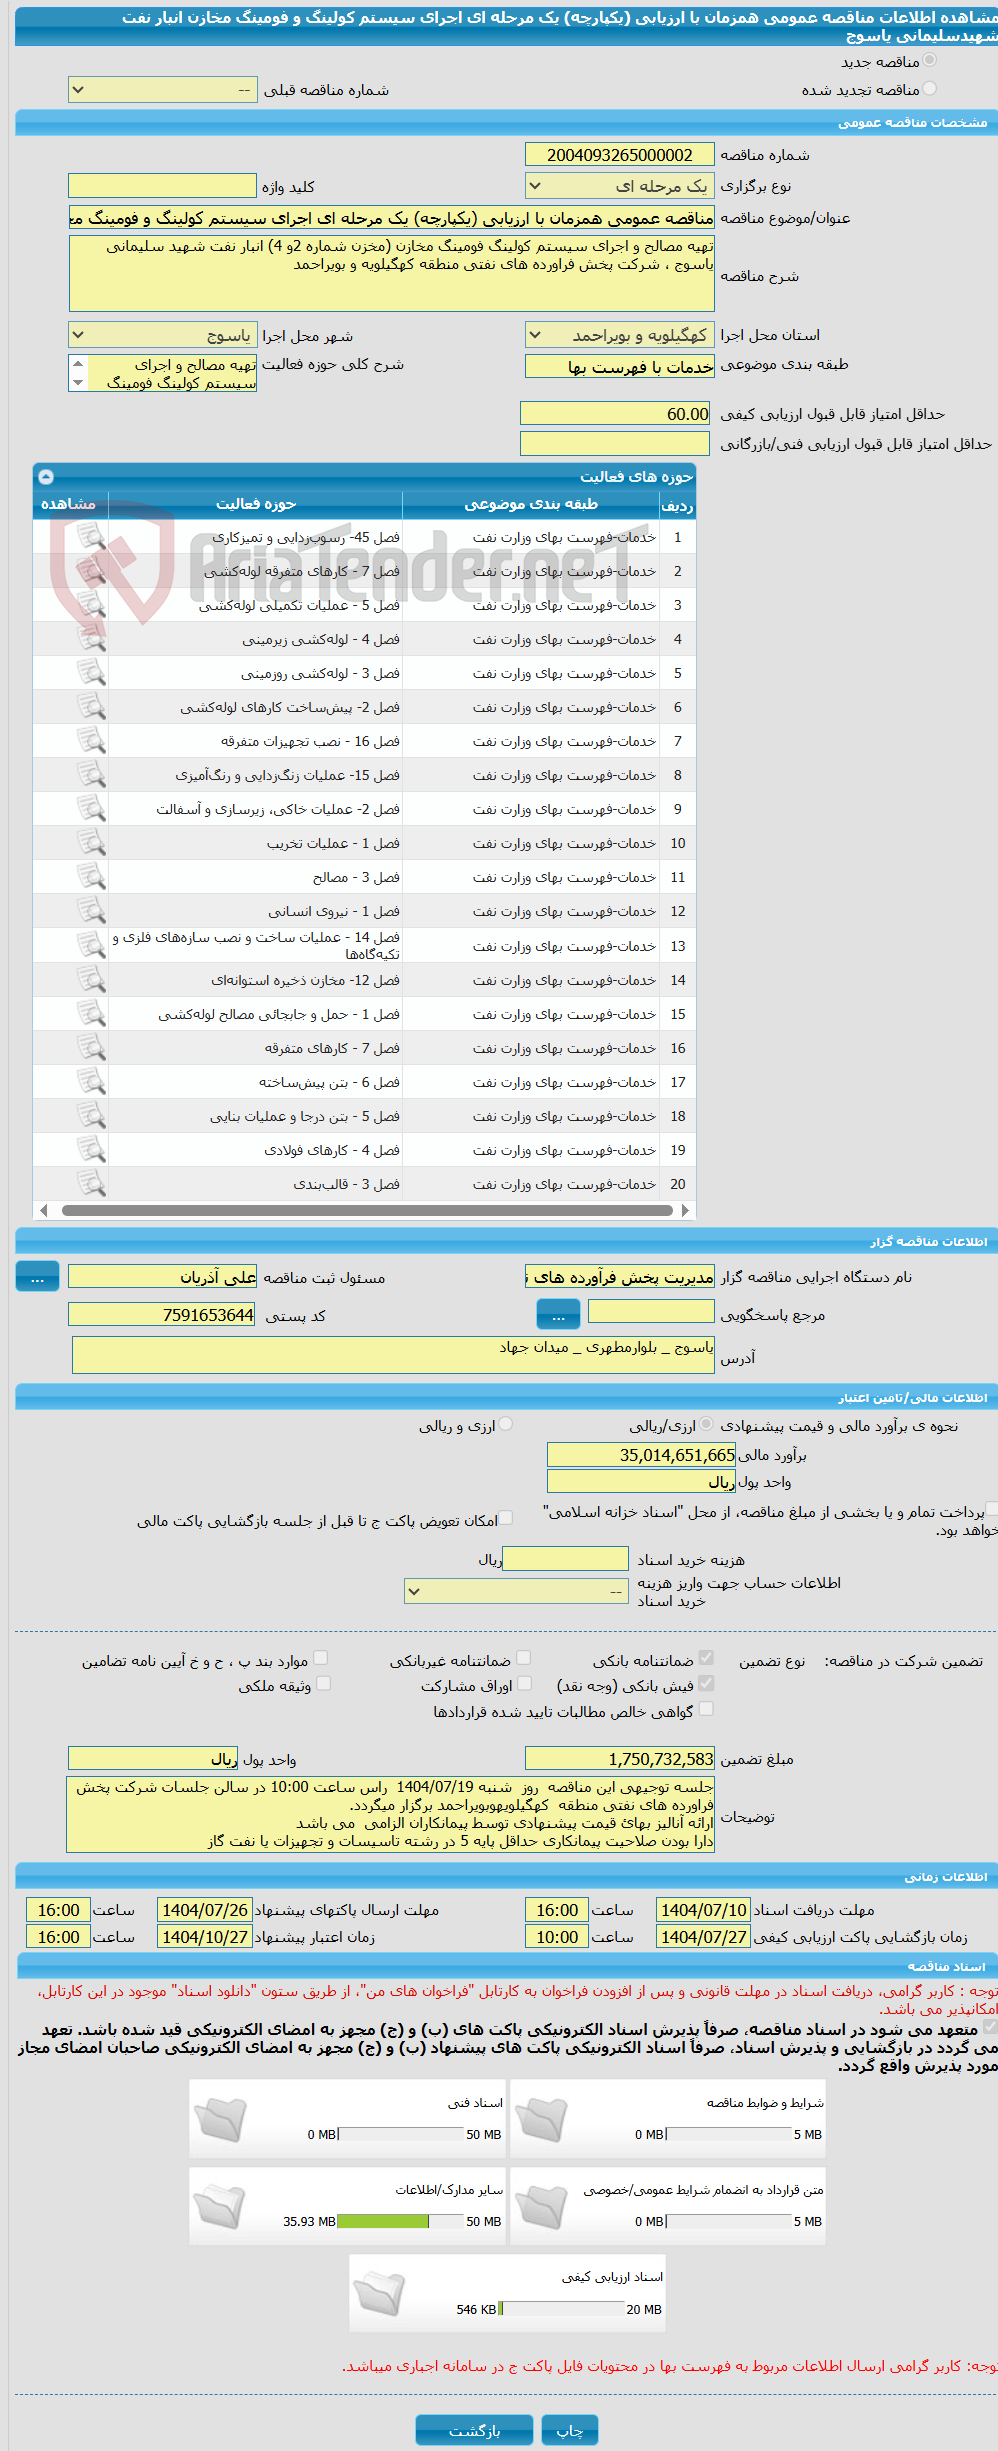Open view magnifier in row 12

[x=91, y=911]
